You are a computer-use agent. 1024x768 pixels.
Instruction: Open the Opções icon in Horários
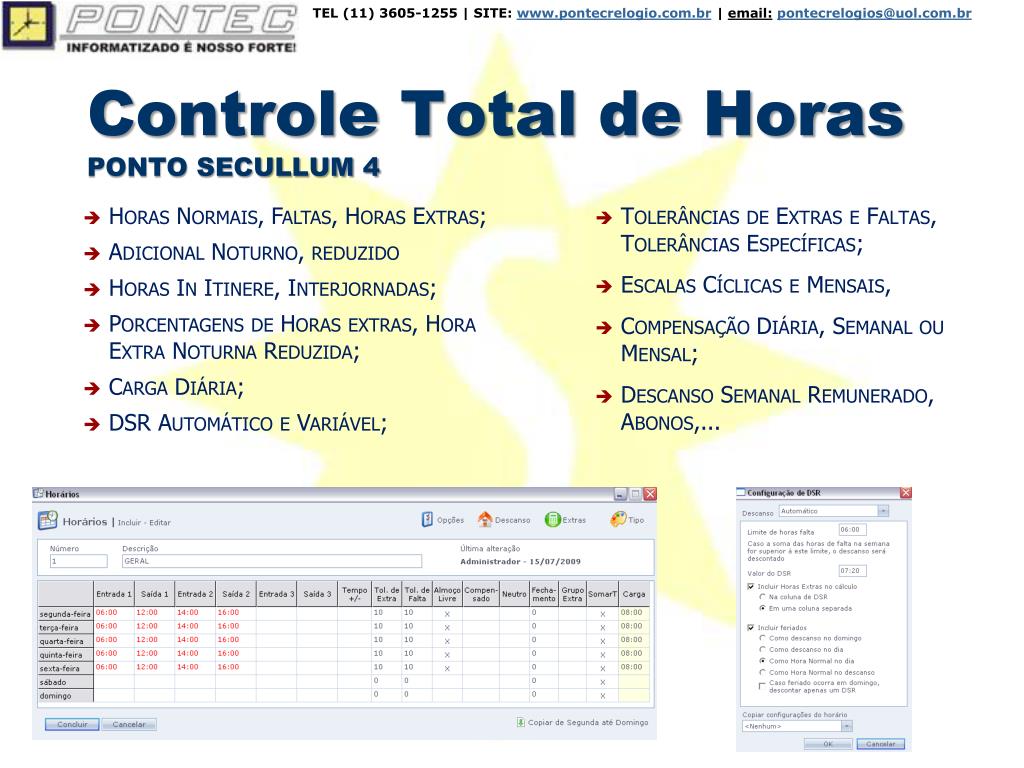pos(427,520)
